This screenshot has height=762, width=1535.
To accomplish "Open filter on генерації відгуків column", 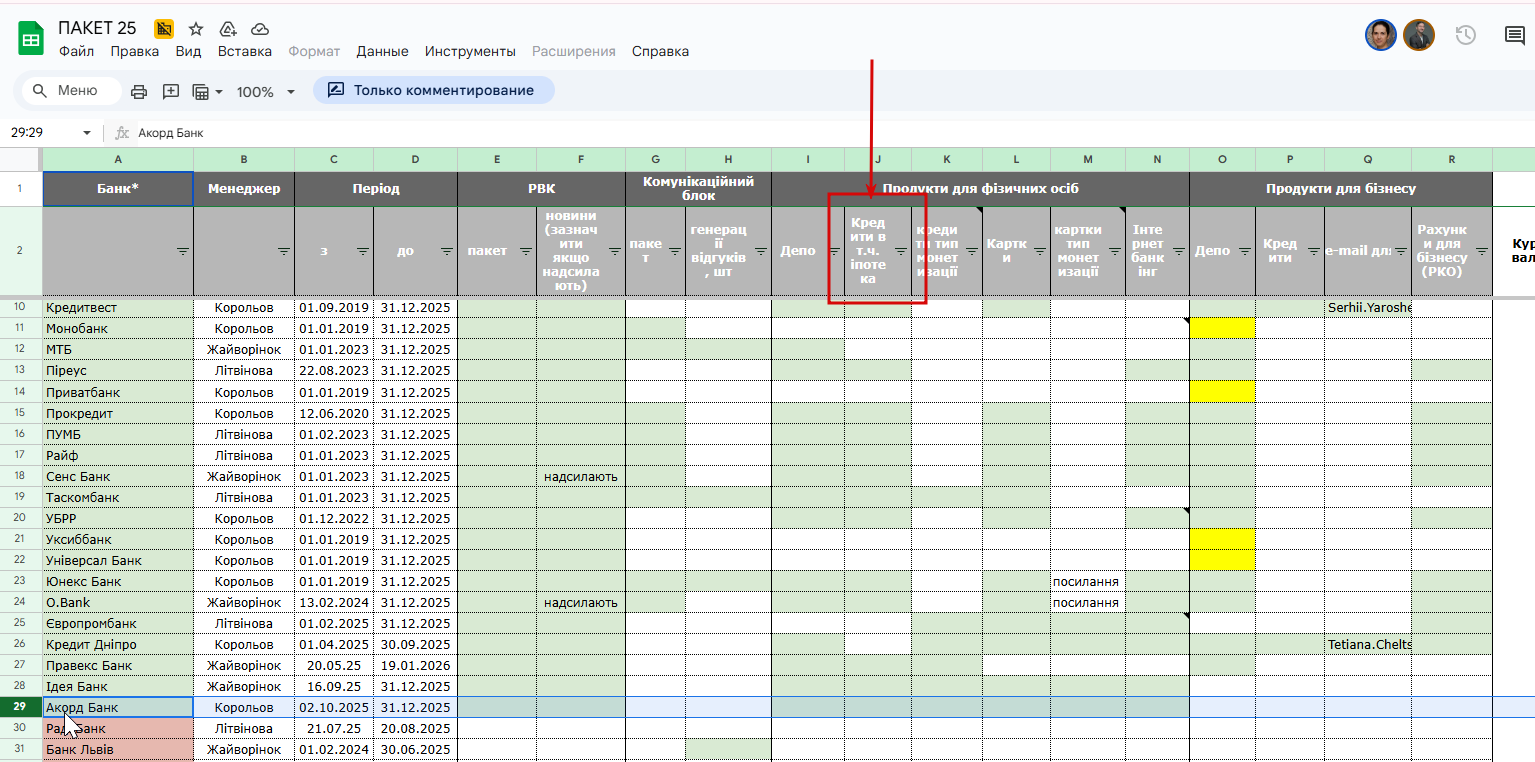I will (760, 251).
